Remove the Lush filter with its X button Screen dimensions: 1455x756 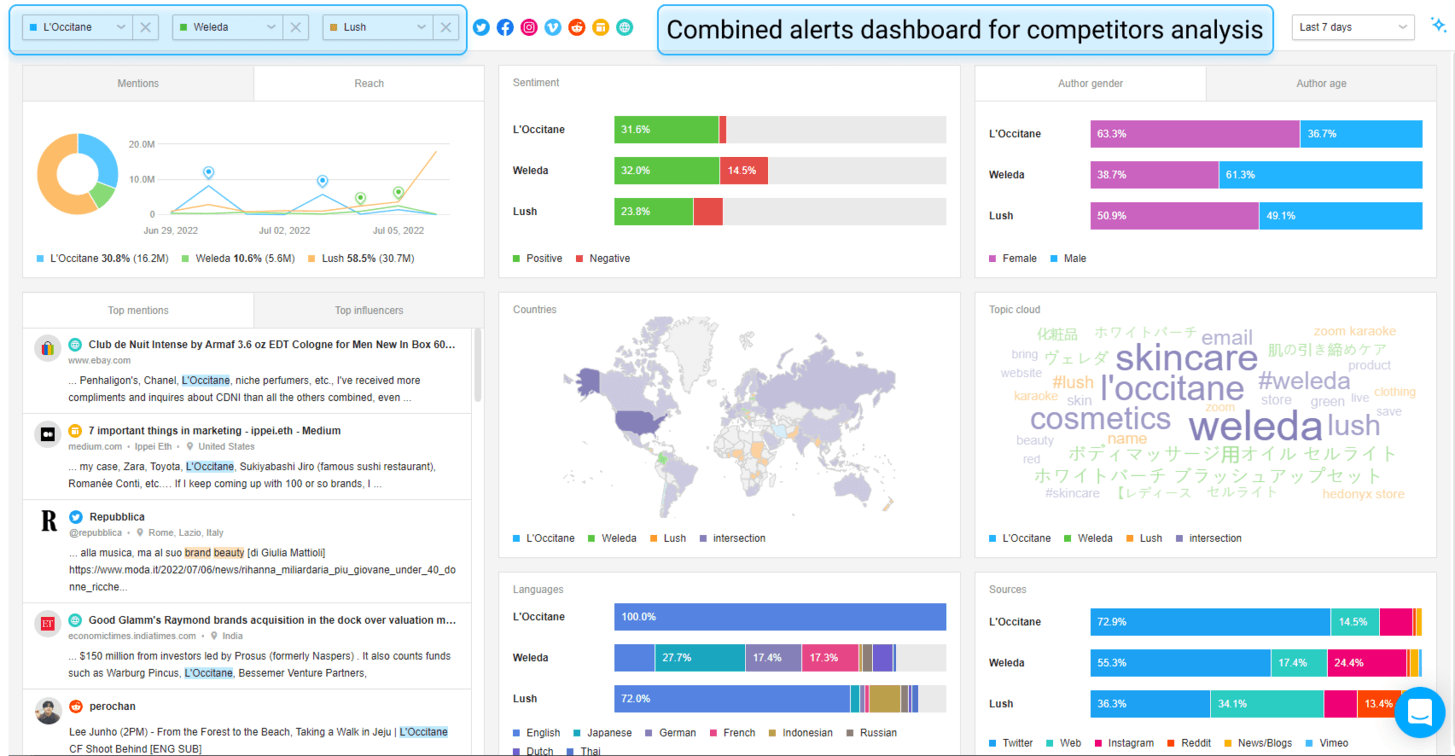click(445, 27)
